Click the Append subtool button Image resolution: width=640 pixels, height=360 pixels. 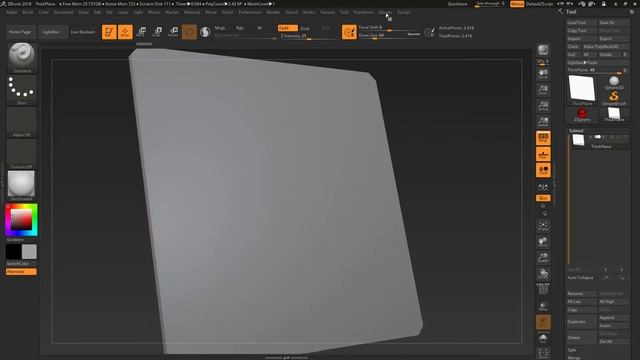[613, 318]
